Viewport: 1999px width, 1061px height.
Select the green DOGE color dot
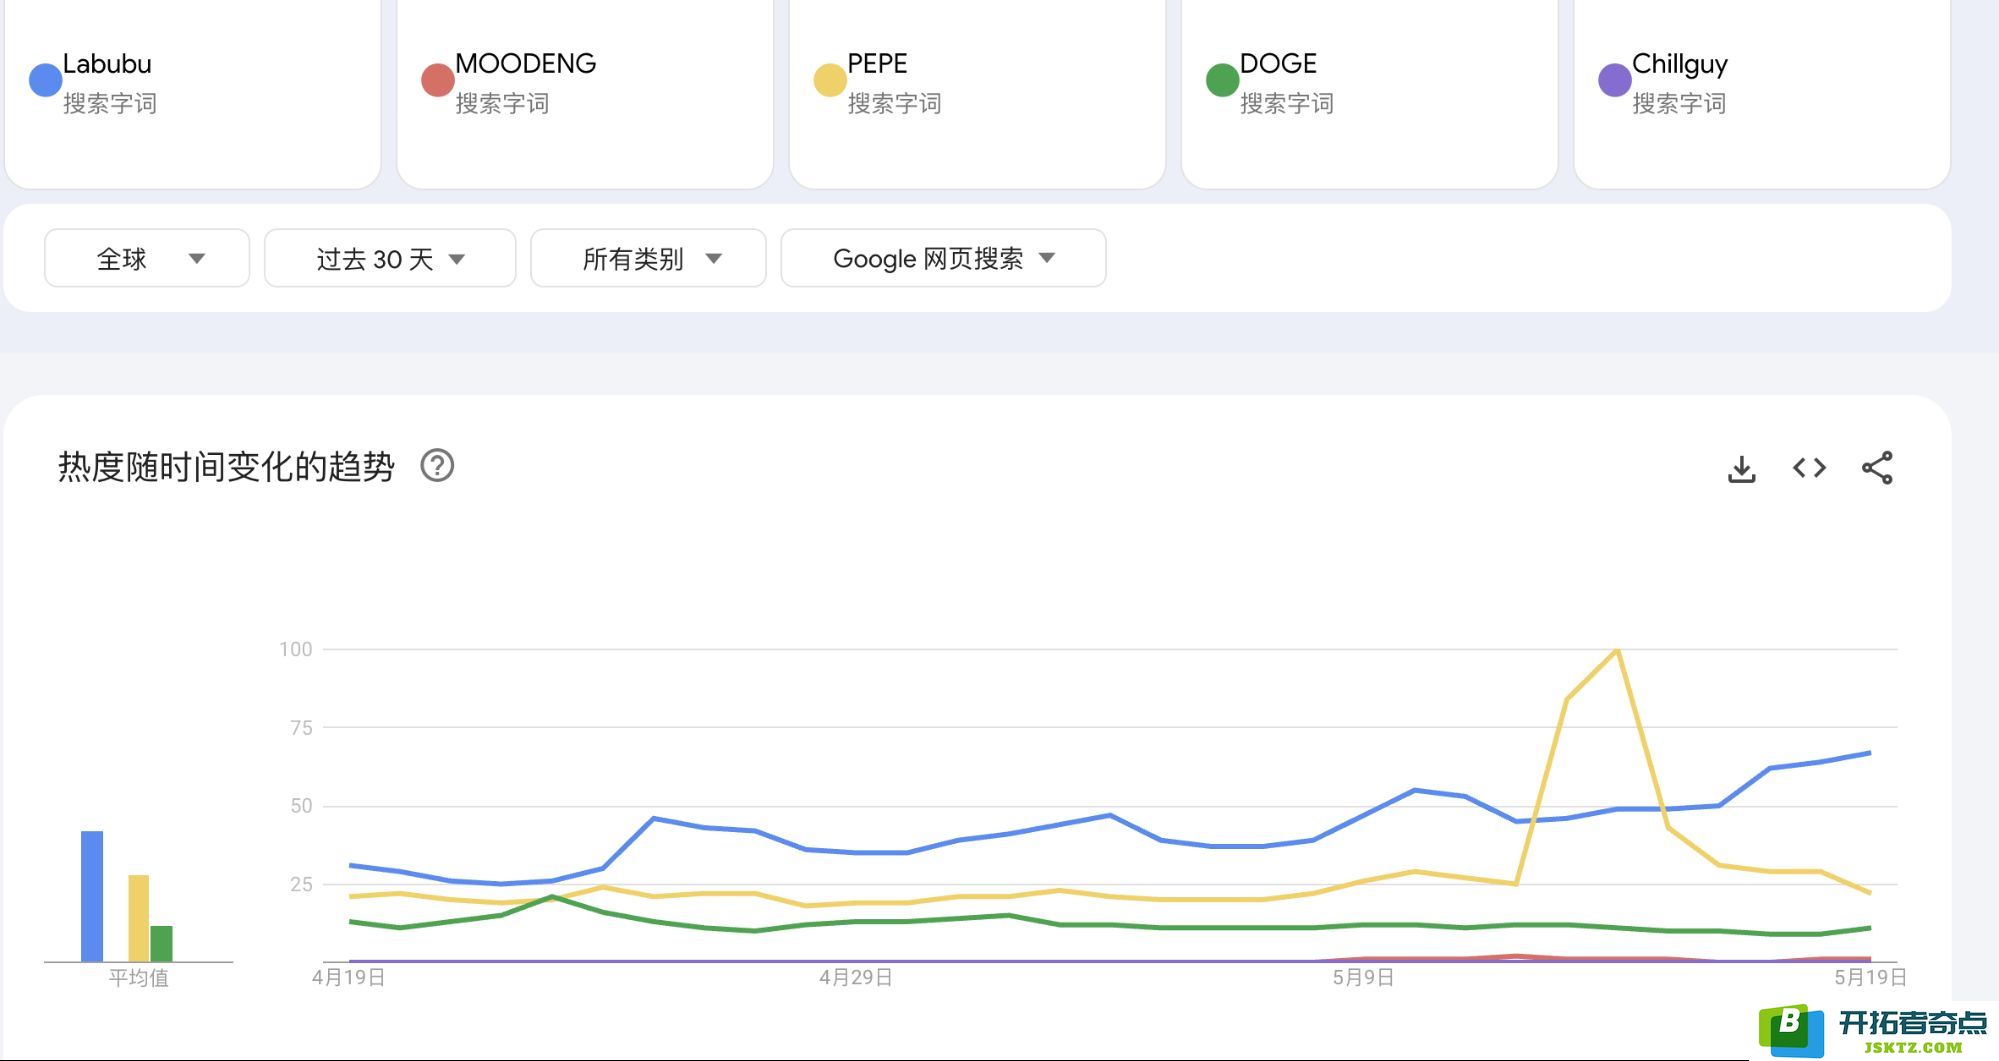pos(1222,80)
